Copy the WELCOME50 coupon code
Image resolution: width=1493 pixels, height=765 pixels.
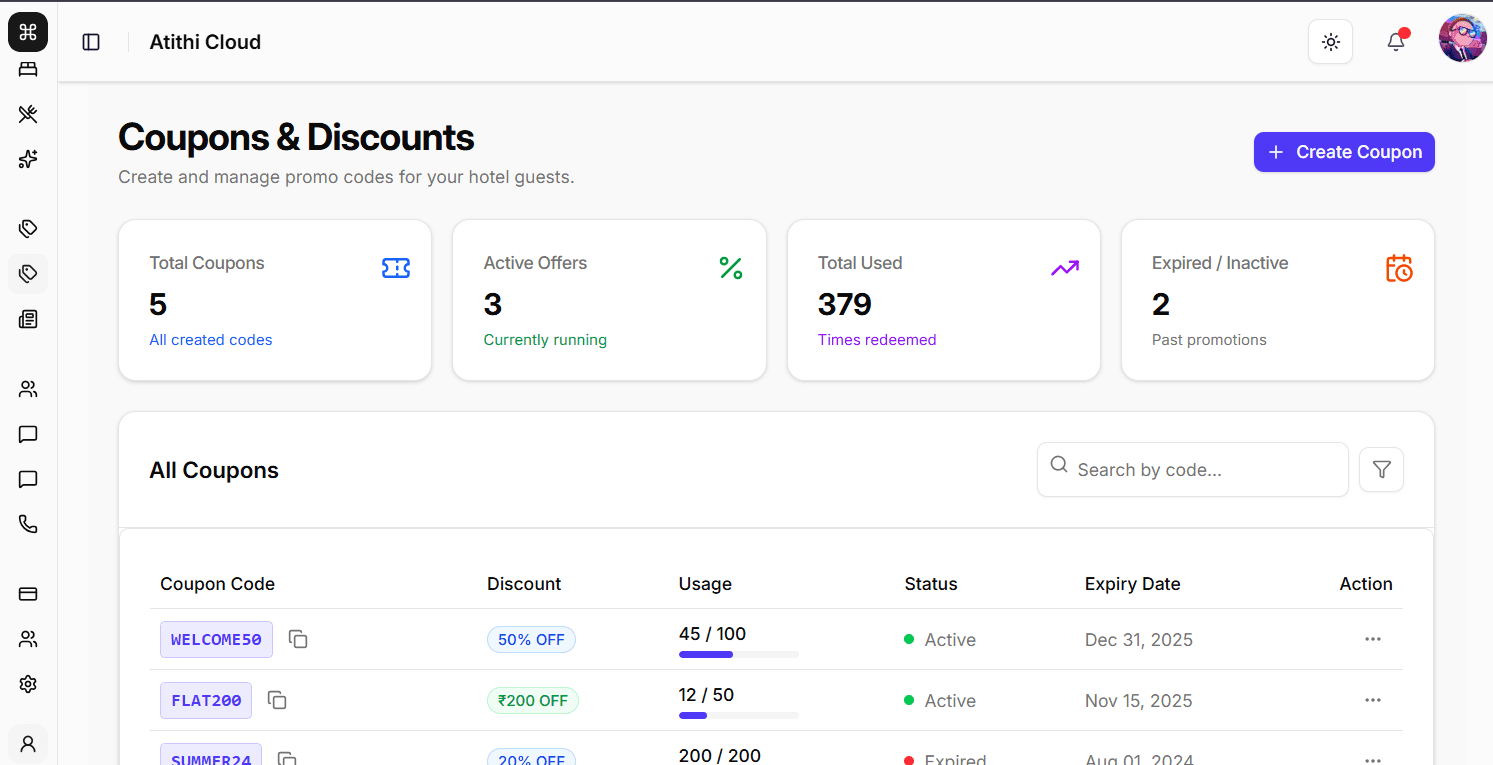pos(298,639)
